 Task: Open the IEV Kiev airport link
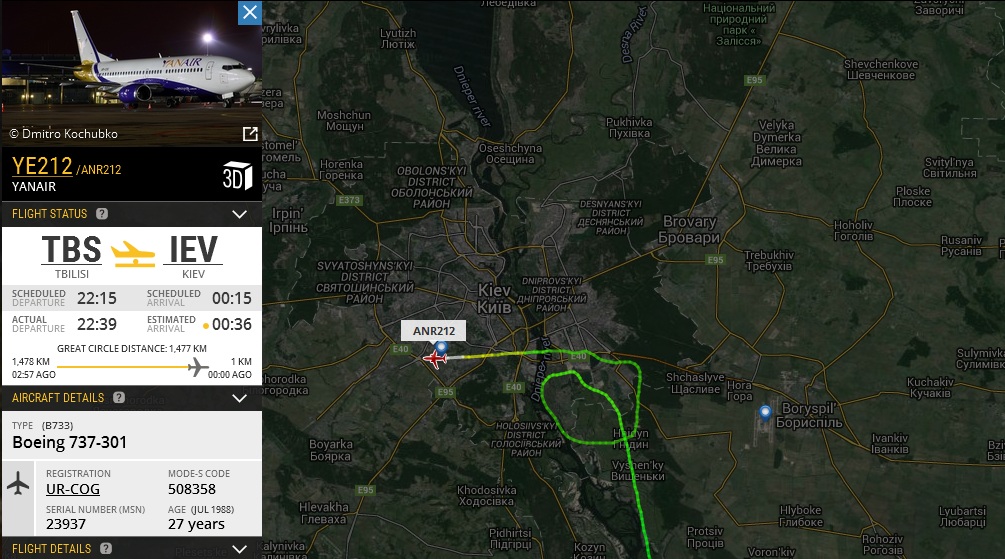193,249
